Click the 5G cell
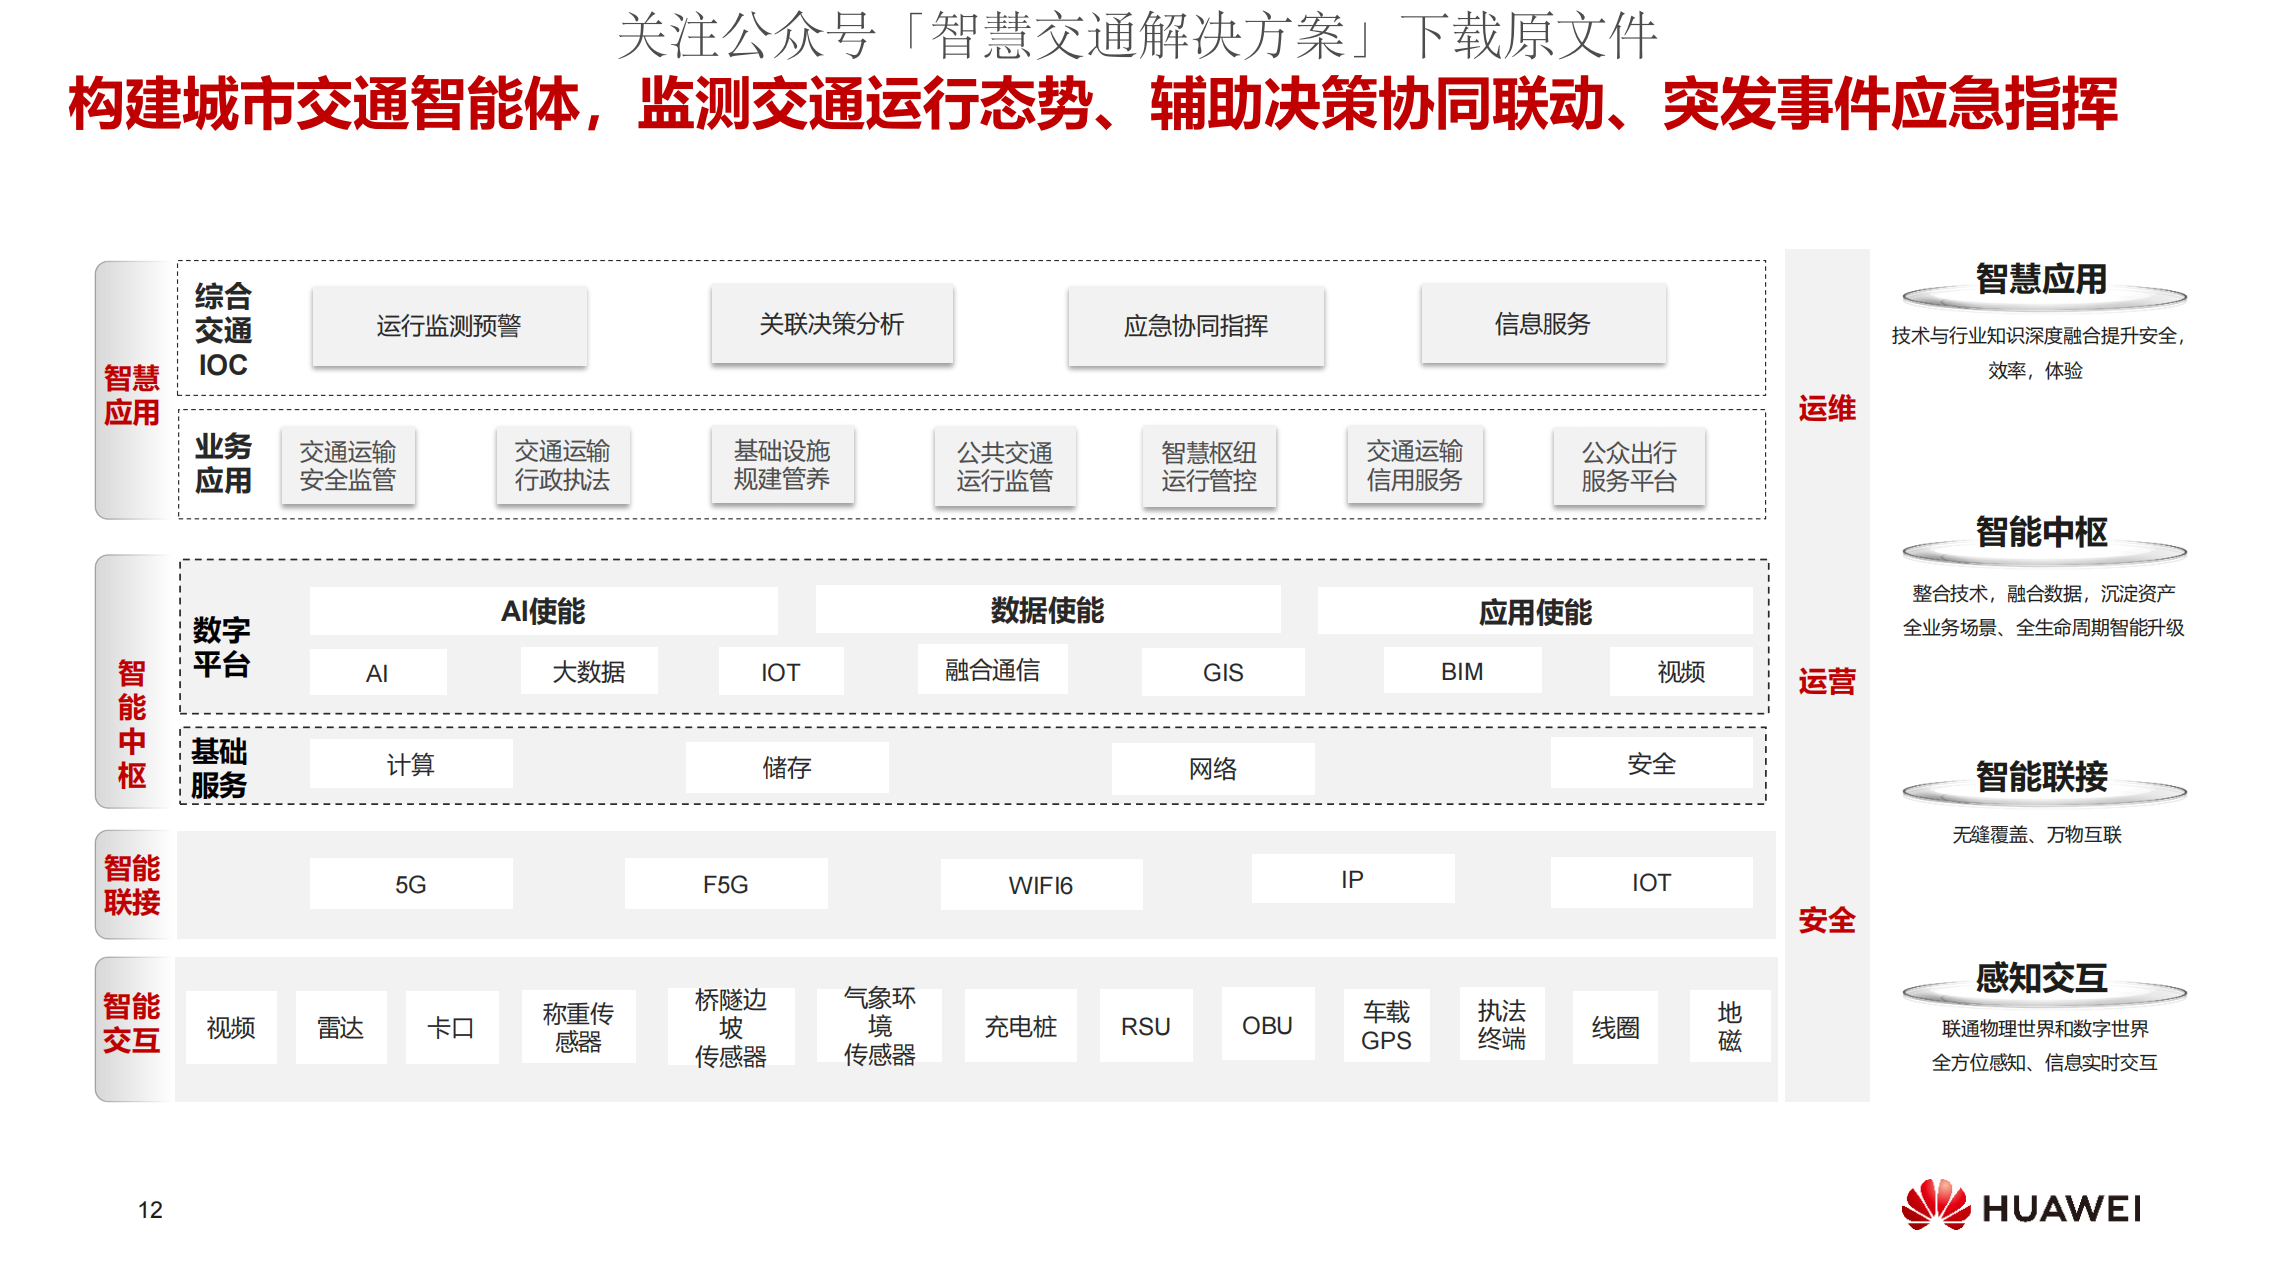This screenshot has width=2275, height=1280. click(411, 883)
